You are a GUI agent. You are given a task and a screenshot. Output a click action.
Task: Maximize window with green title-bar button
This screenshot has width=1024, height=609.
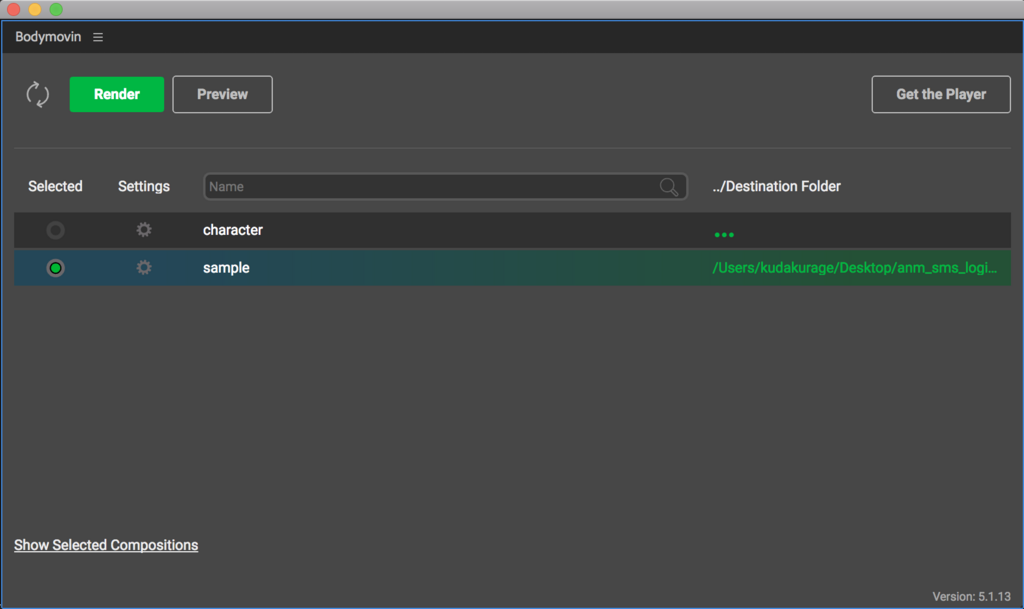click(56, 9)
